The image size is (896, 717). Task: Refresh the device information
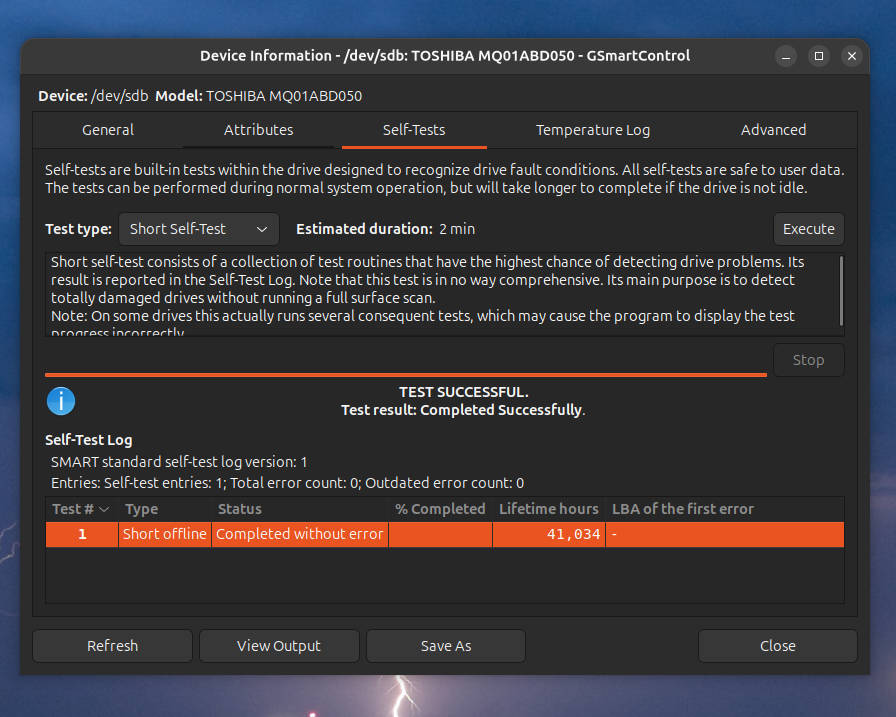click(112, 645)
